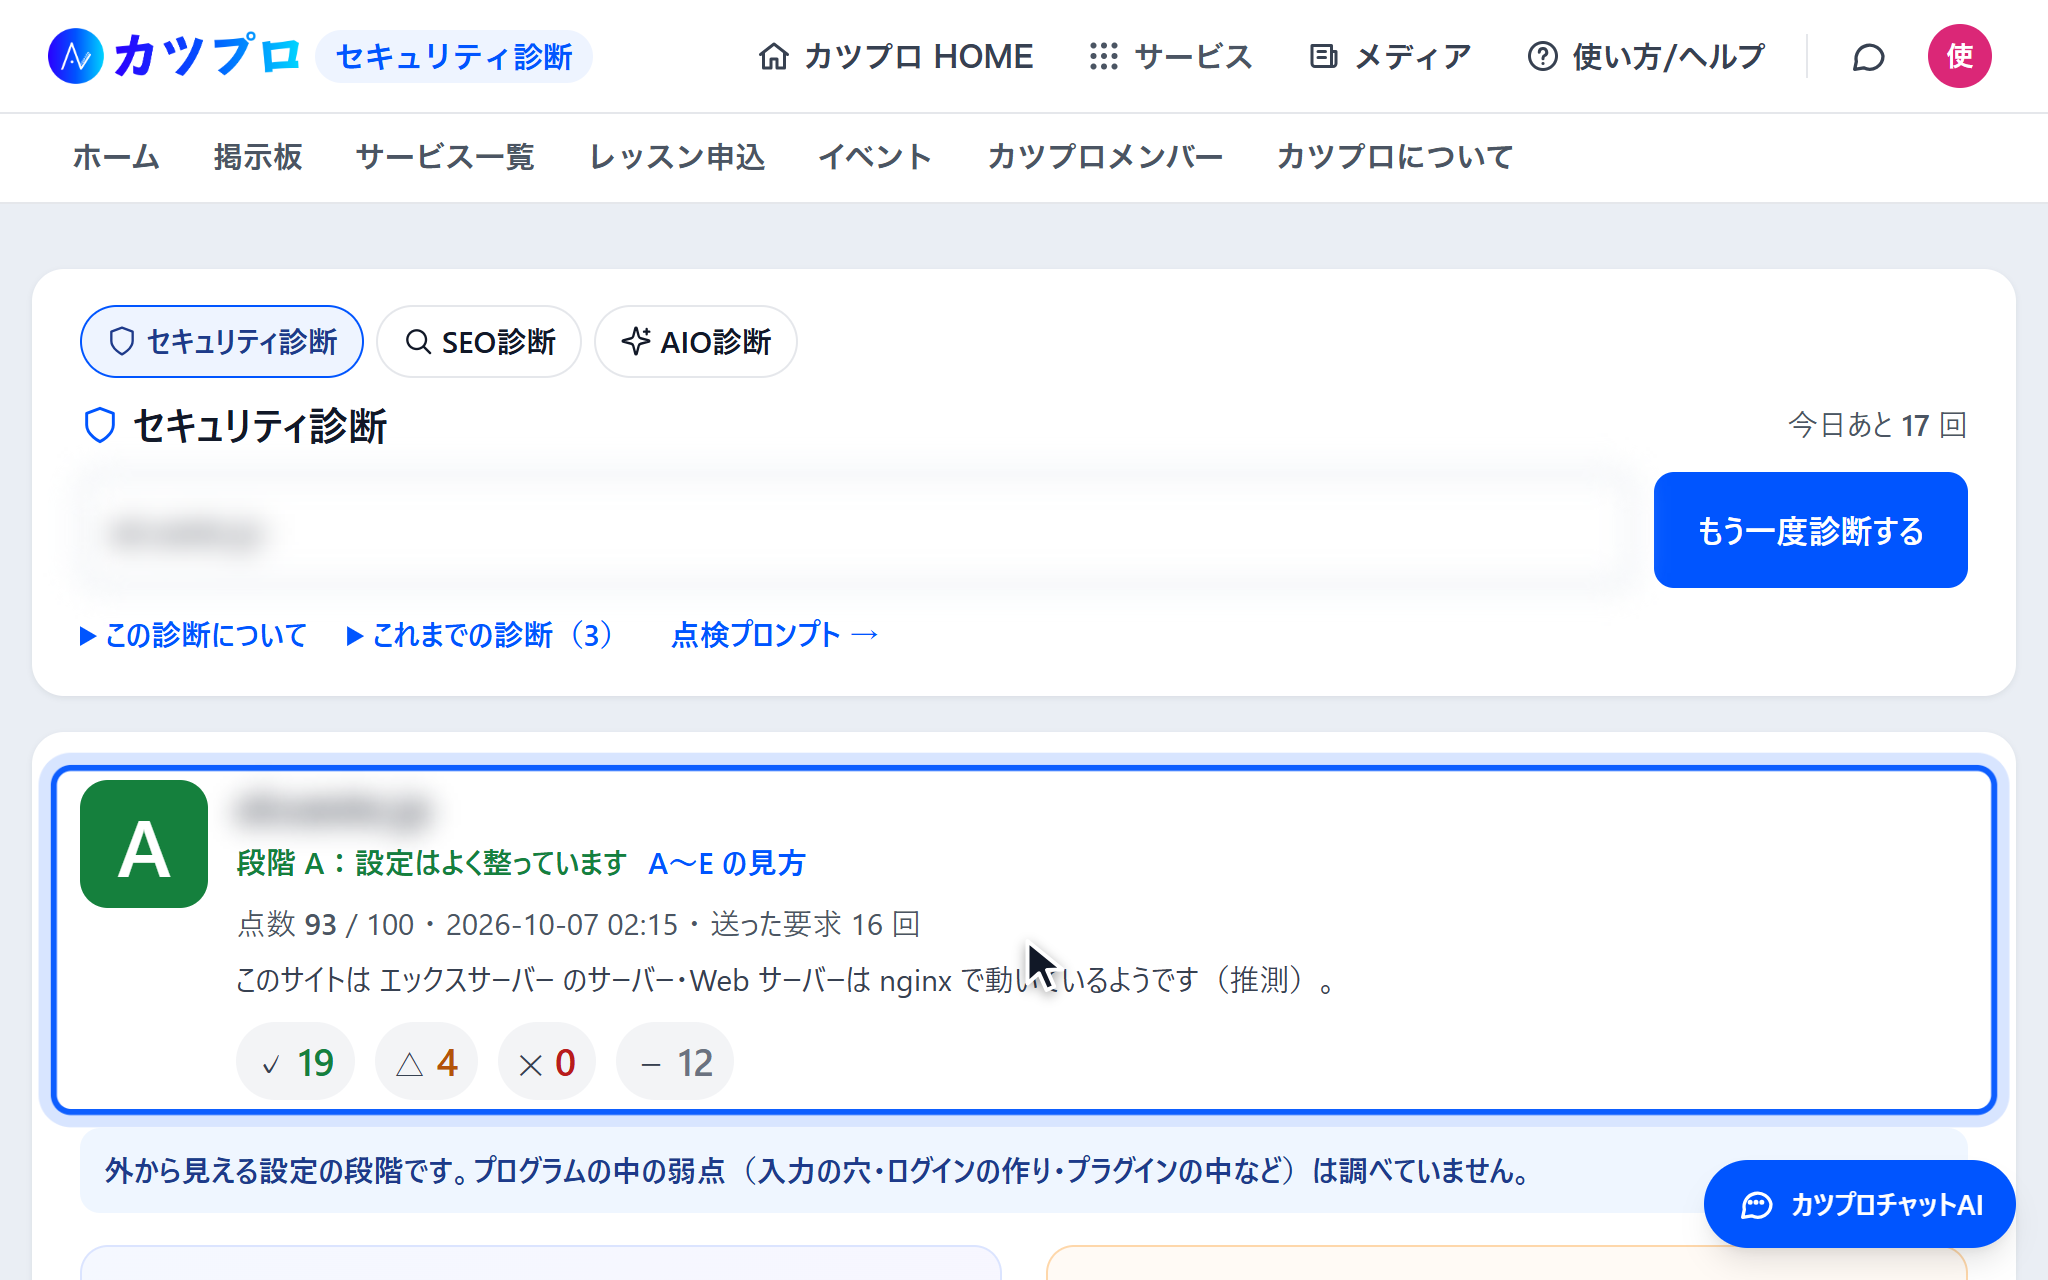
Task: Click the warning chip showing △ 4
Action: coord(427,1062)
